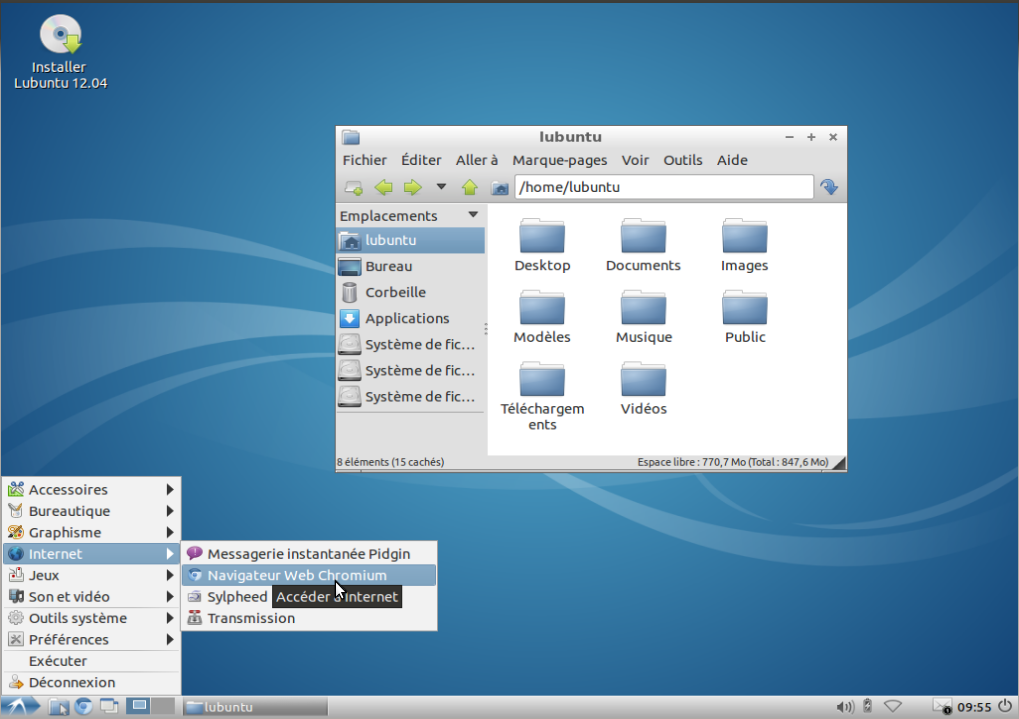Click the 8 éléments (15 cachés) status text
Viewport: 1019px width, 719px height.
pos(391,462)
